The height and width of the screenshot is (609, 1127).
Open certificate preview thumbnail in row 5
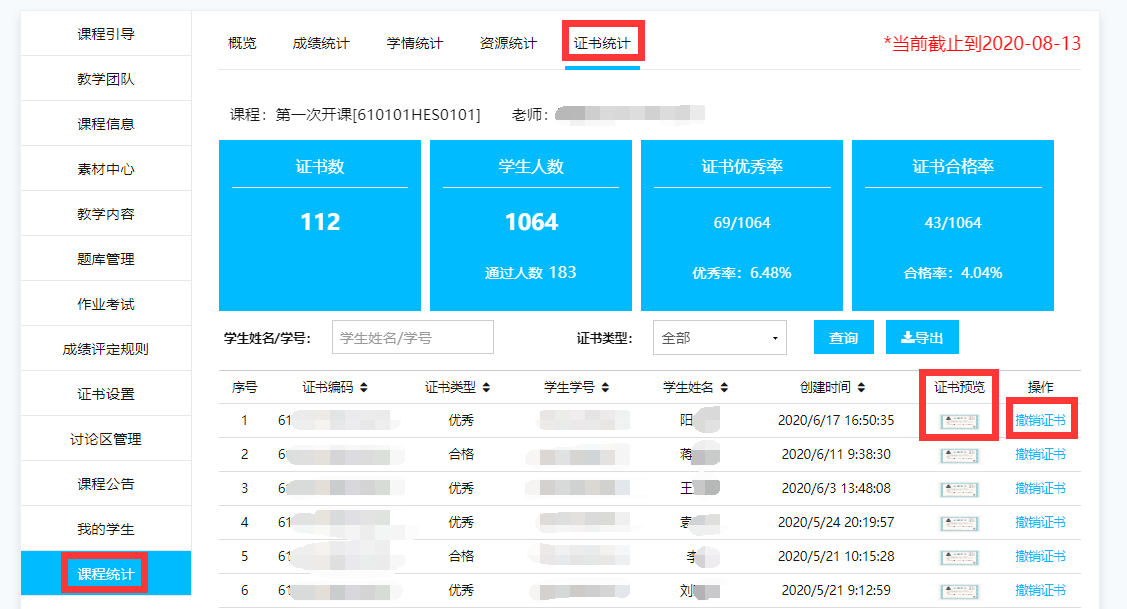959,557
